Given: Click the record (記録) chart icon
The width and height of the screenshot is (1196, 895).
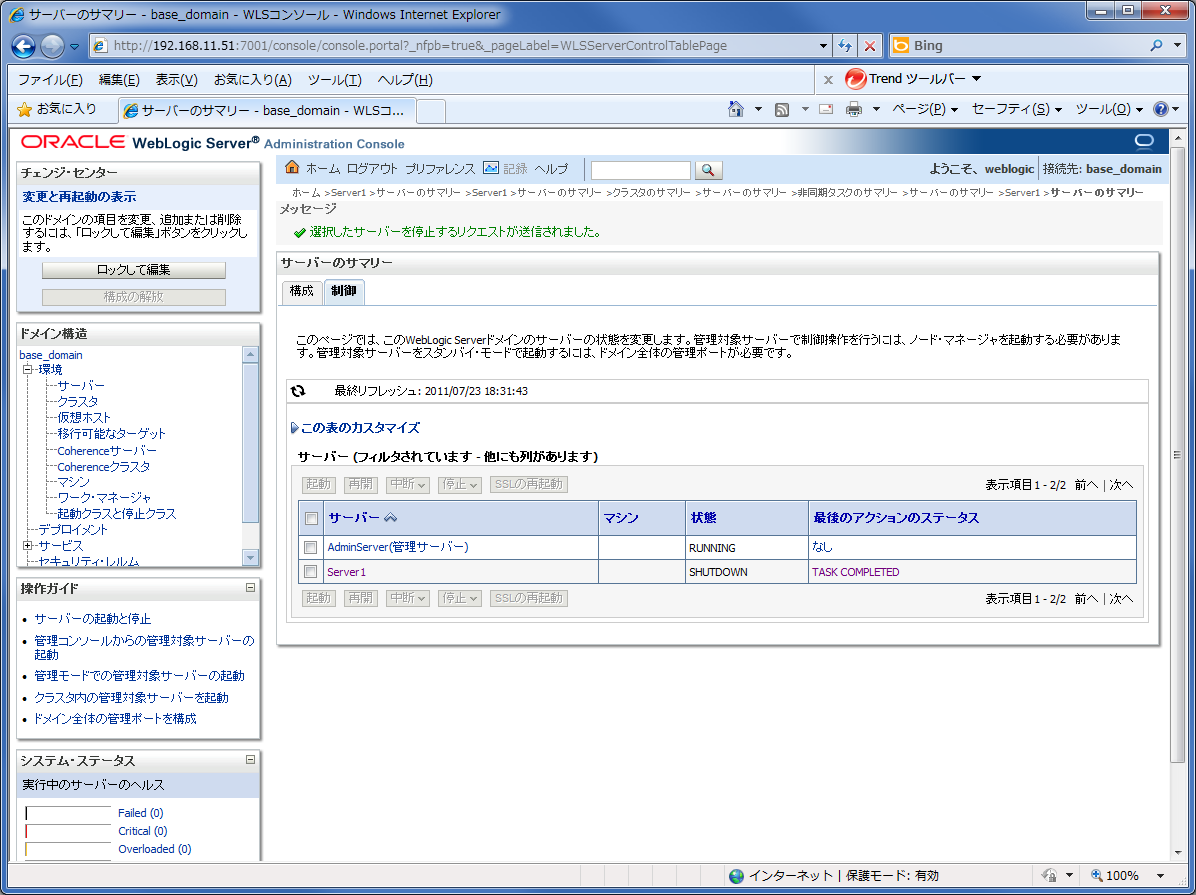Looking at the screenshot, I should (491, 168).
